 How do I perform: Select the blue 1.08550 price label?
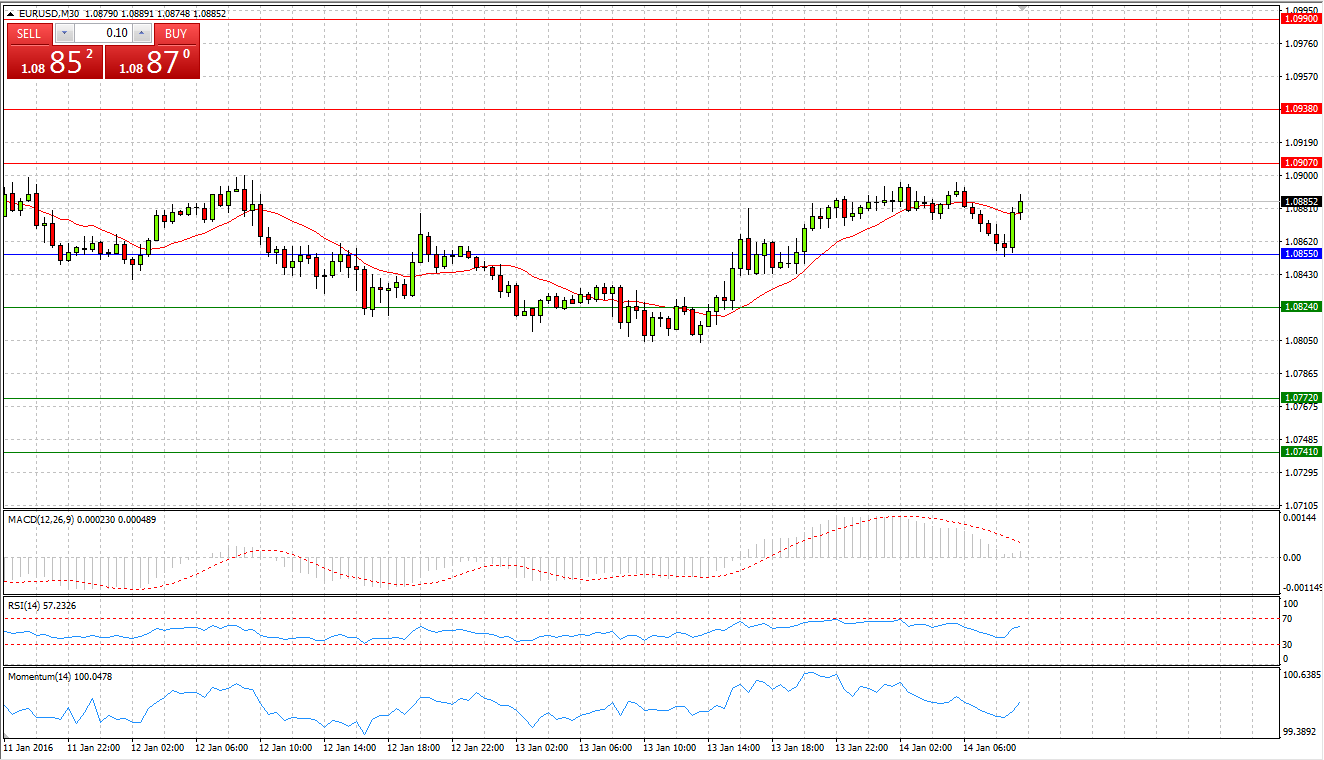(x=1301, y=254)
